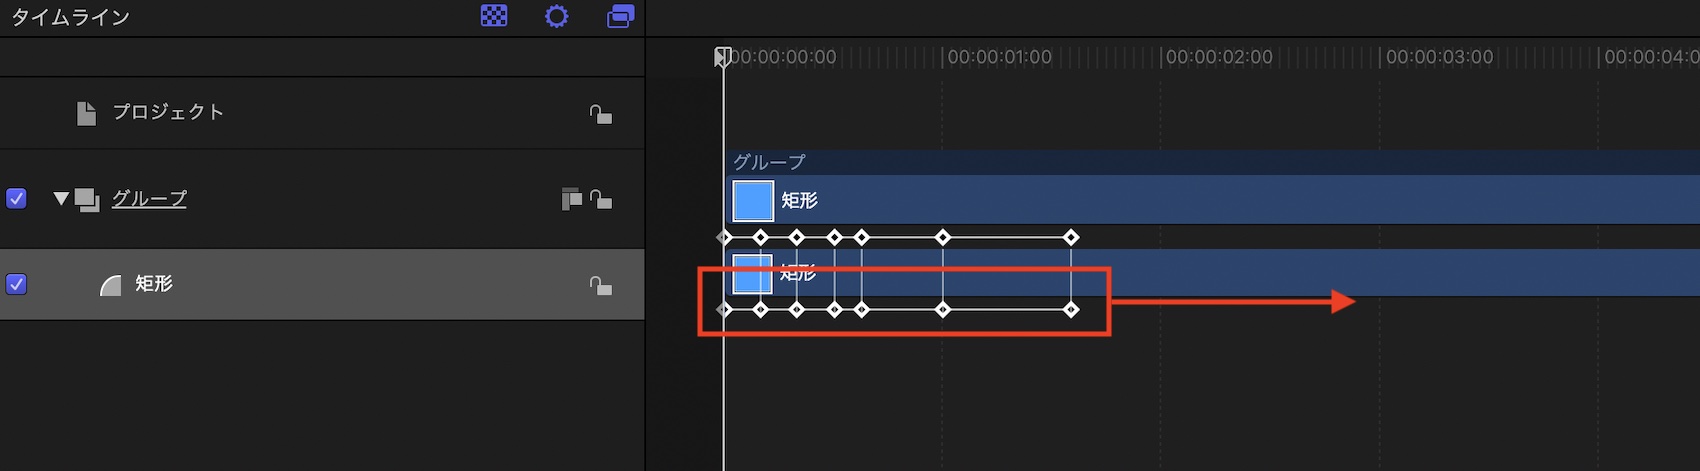Viewport: 1700px width, 471px height.
Task: Open the timeline gear settings icon
Action: click(x=557, y=16)
